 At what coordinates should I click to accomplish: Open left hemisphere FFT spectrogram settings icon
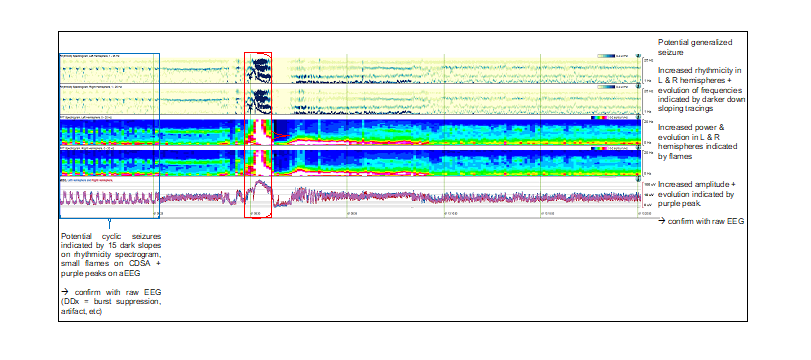coord(638,118)
